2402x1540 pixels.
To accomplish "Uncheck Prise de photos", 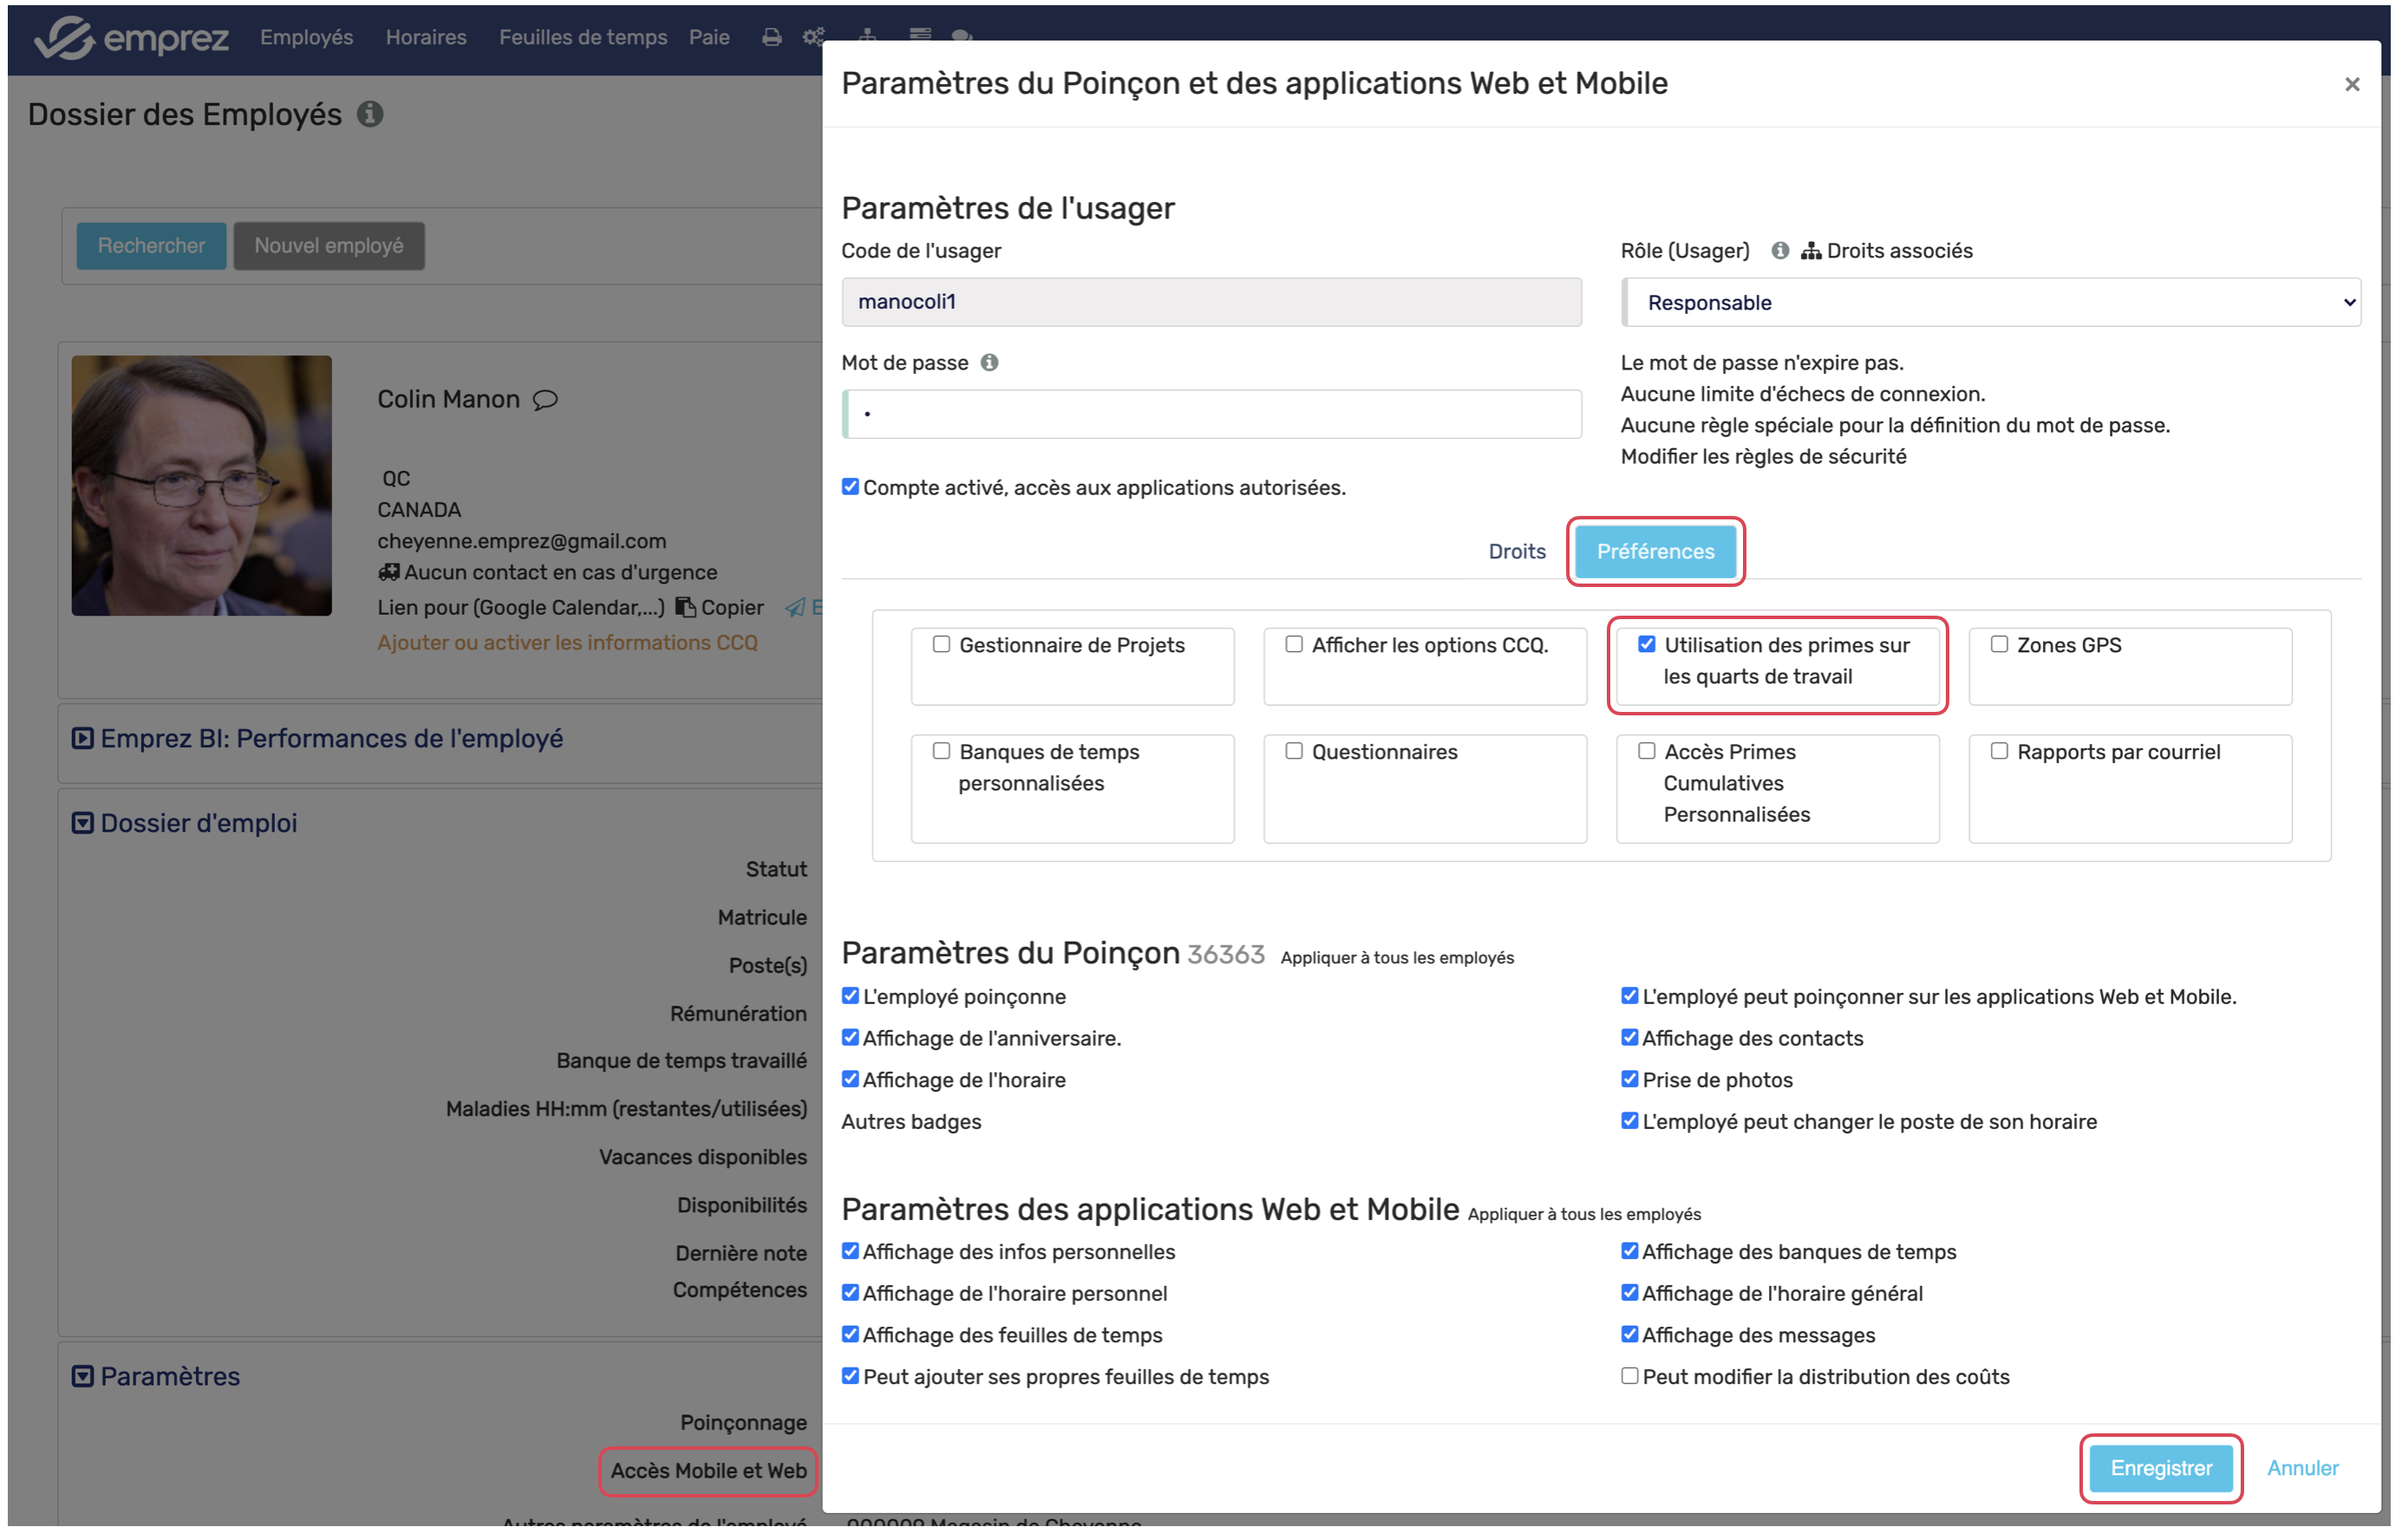I will coord(1630,1080).
